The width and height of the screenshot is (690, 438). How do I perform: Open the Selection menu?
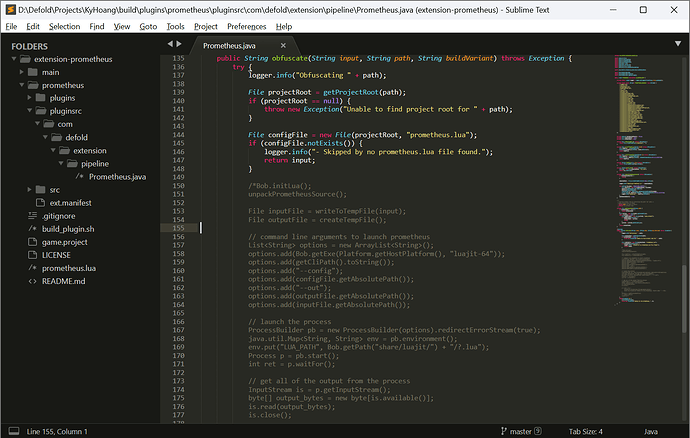[64, 26]
